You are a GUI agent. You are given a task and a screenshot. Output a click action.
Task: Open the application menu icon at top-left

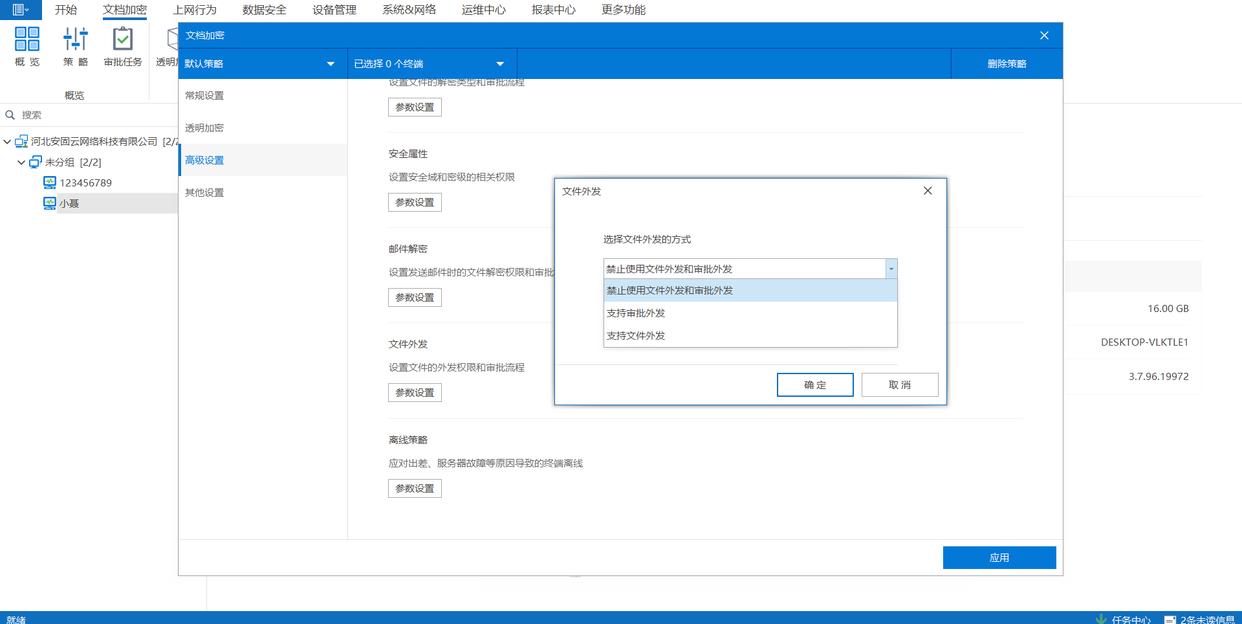click(x=20, y=10)
